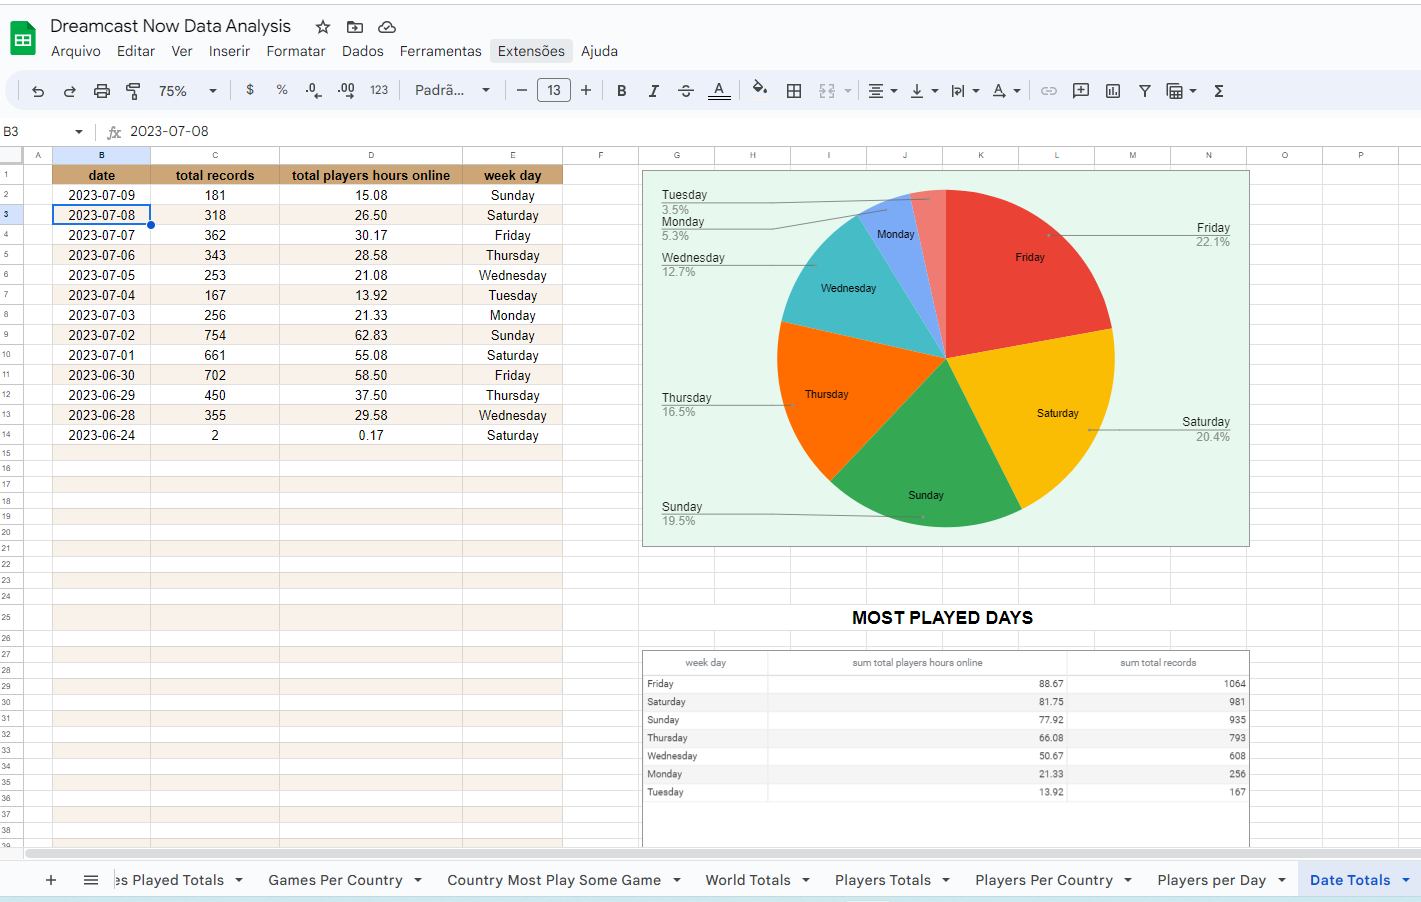Move document with folder icon
The width and height of the screenshot is (1421, 902).
pos(355,27)
